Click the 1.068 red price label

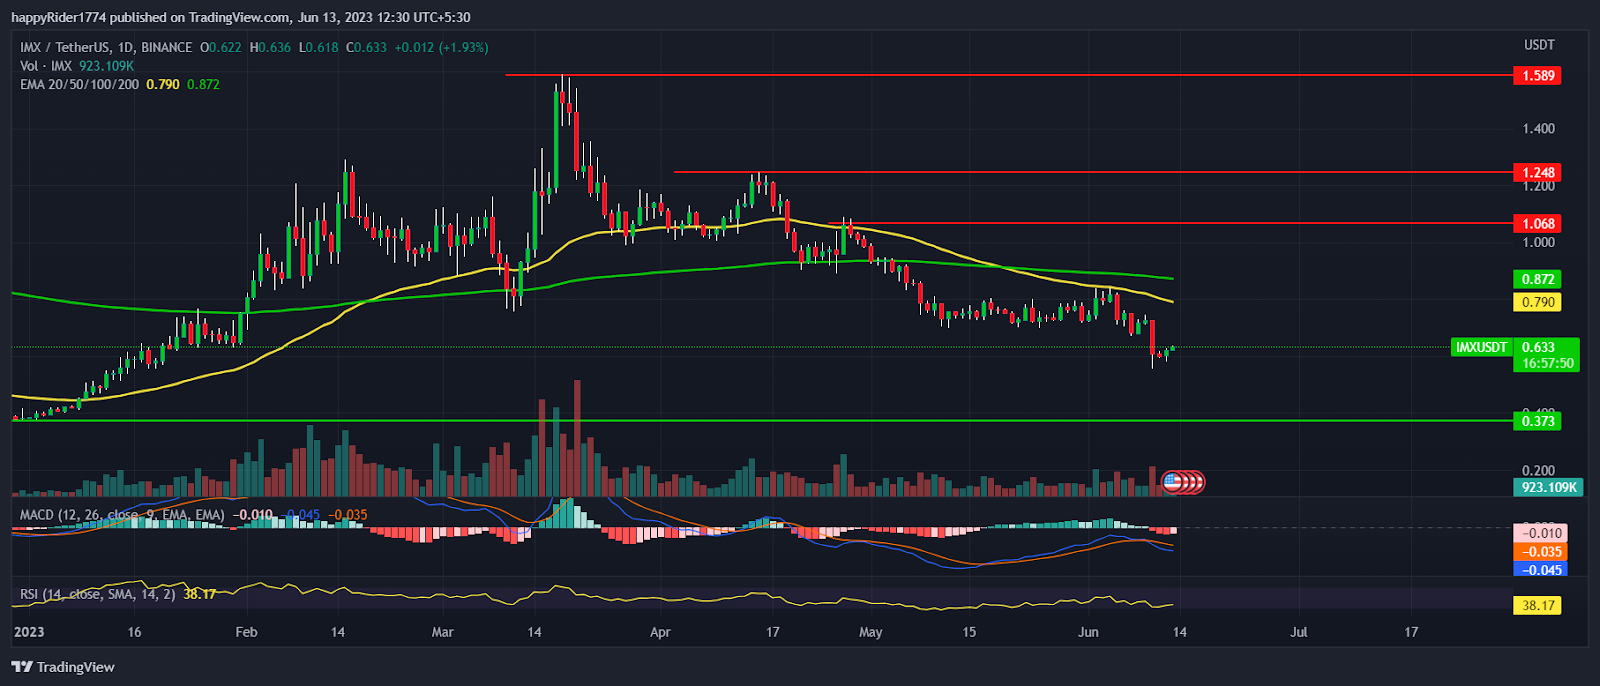(1538, 223)
